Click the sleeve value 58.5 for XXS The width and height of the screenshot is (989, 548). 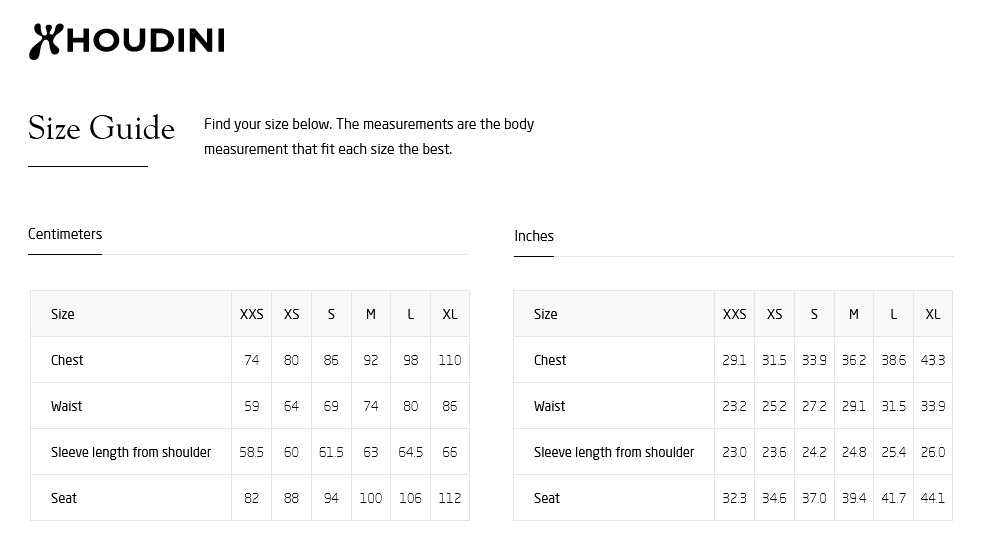point(251,452)
